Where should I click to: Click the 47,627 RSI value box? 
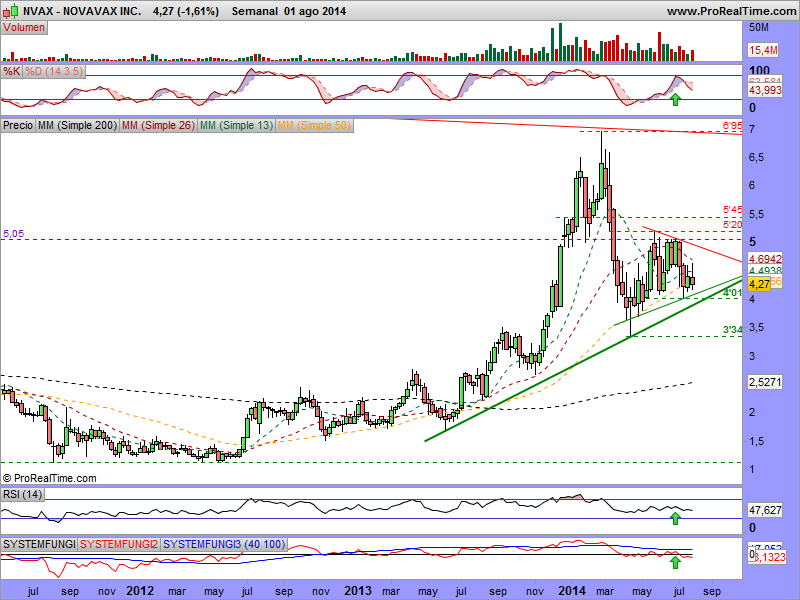coord(765,510)
